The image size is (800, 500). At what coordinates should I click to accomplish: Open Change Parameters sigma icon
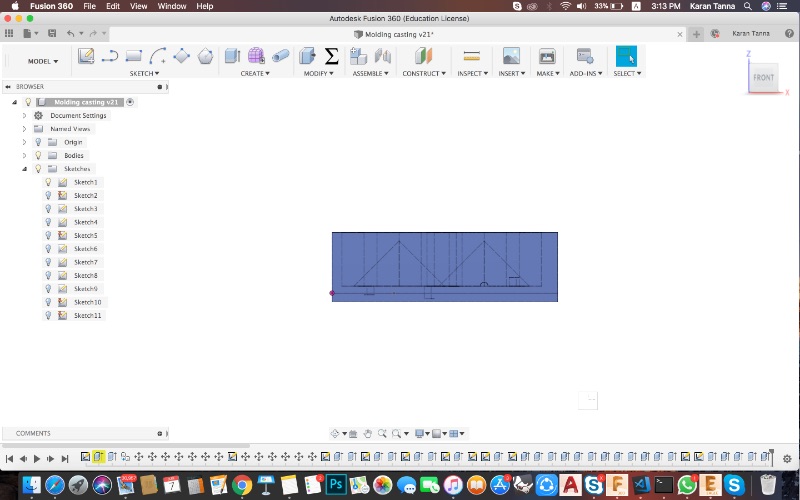coord(332,56)
